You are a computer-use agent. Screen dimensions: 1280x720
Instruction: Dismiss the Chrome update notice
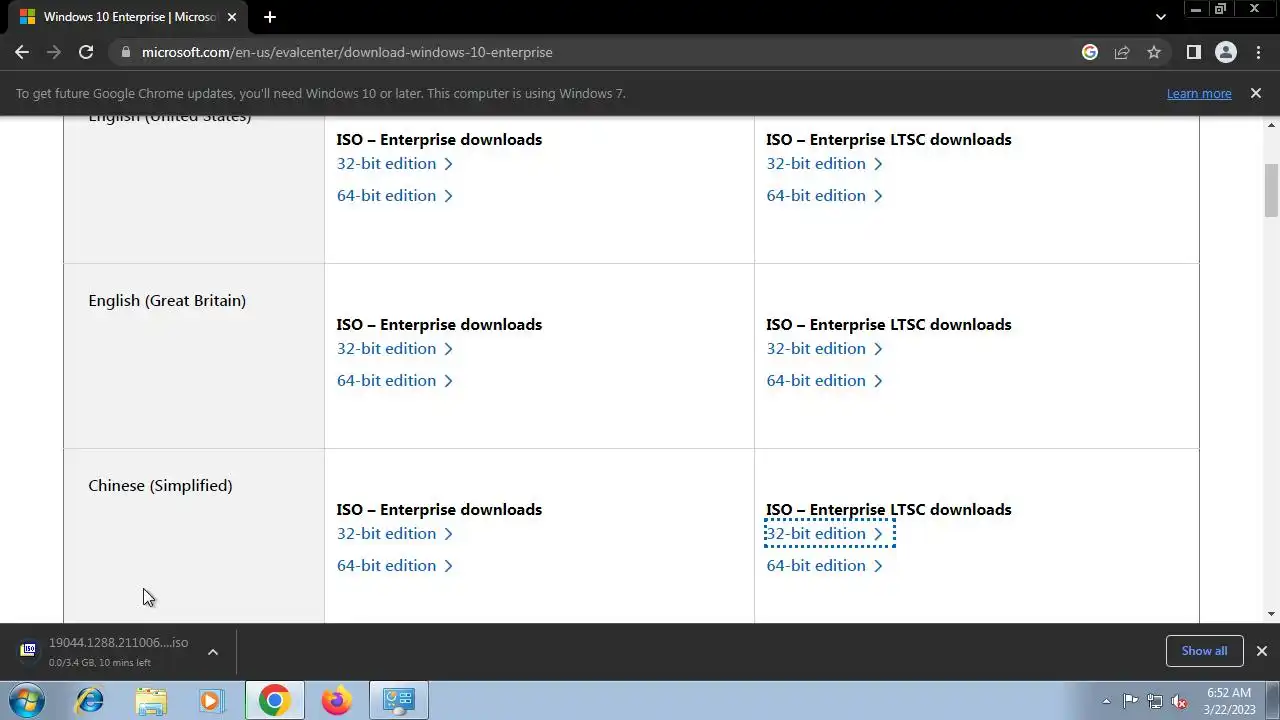1256,93
